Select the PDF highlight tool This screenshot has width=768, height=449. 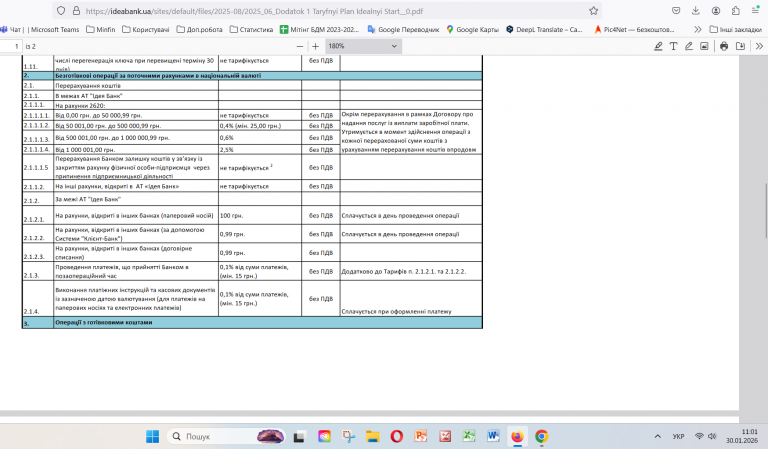[x=658, y=46]
